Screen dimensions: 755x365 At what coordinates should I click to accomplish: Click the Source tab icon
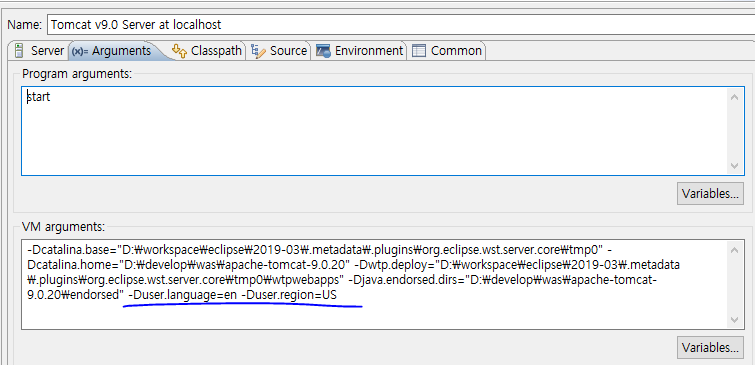259,51
